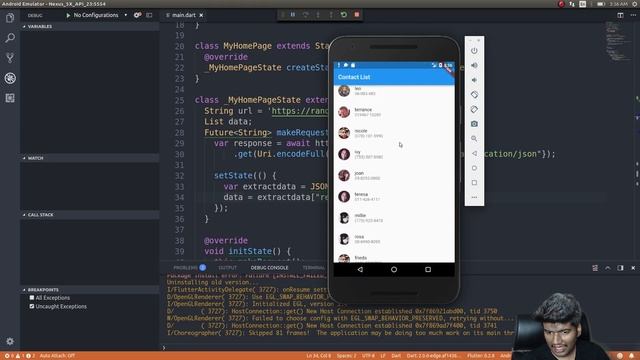Image resolution: width=640 pixels, height=360 pixels.
Task: Open the Manage gear at sidebar bottom
Action: click(10, 341)
